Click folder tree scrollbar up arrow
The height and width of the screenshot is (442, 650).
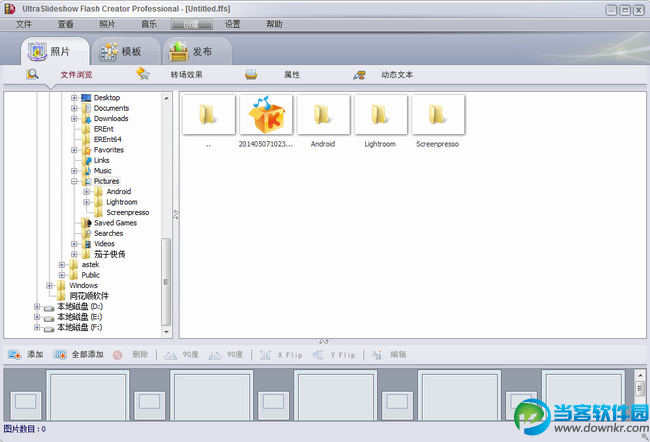coord(166,98)
